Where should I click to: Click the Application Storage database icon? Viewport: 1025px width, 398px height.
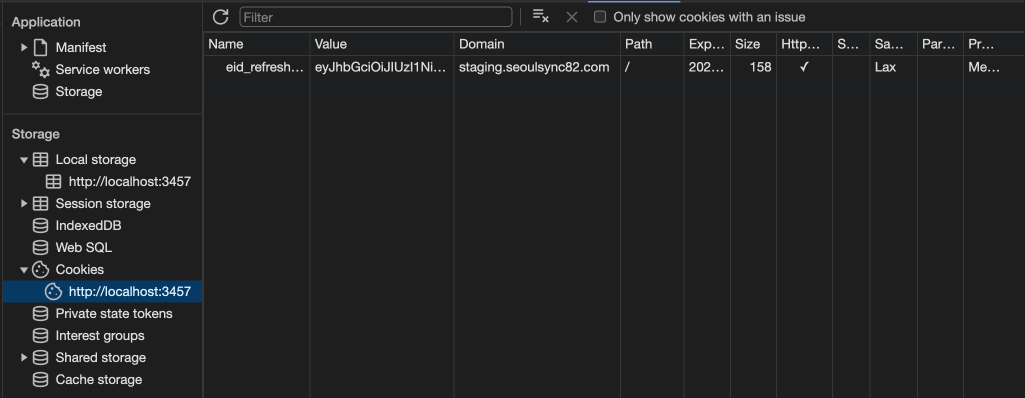(41, 91)
